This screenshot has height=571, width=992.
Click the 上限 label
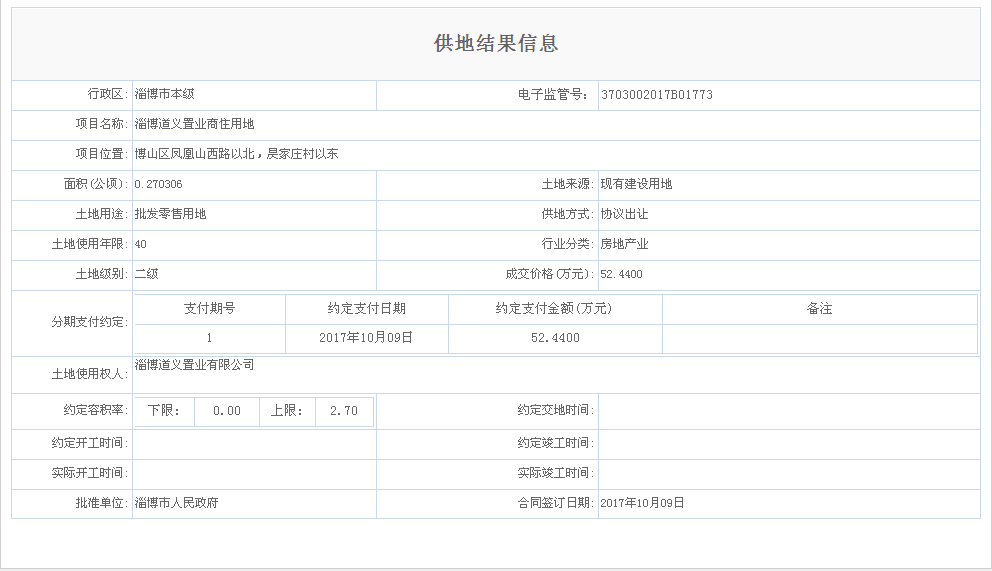(x=286, y=411)
